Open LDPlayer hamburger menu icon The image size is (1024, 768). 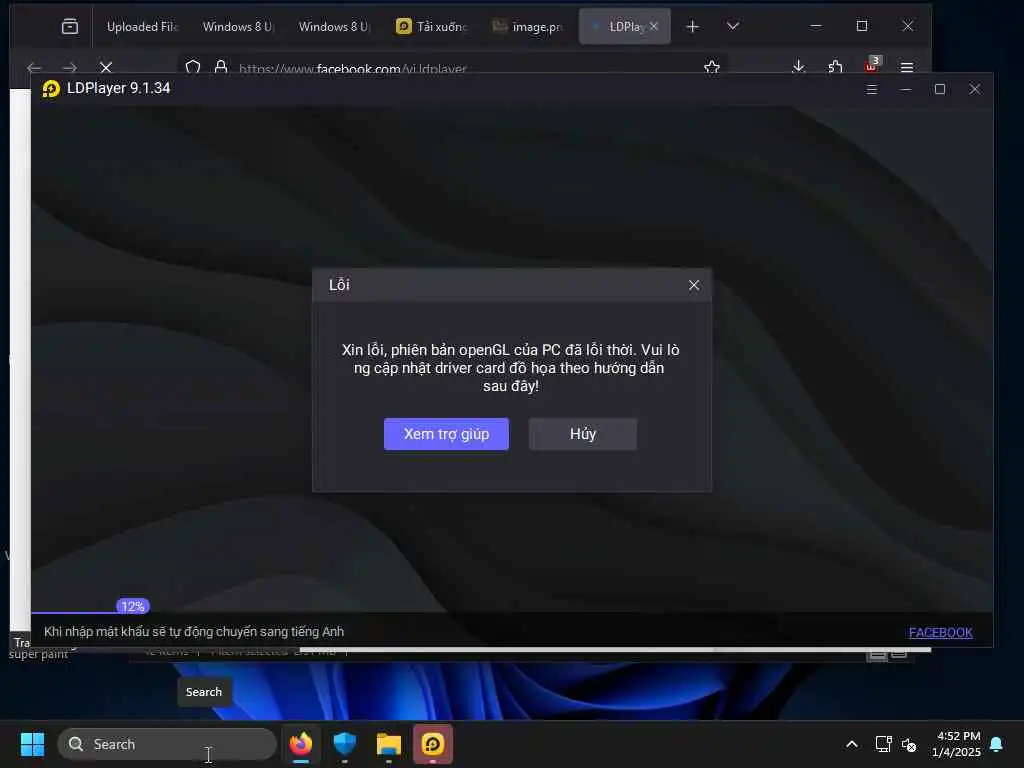871,89
